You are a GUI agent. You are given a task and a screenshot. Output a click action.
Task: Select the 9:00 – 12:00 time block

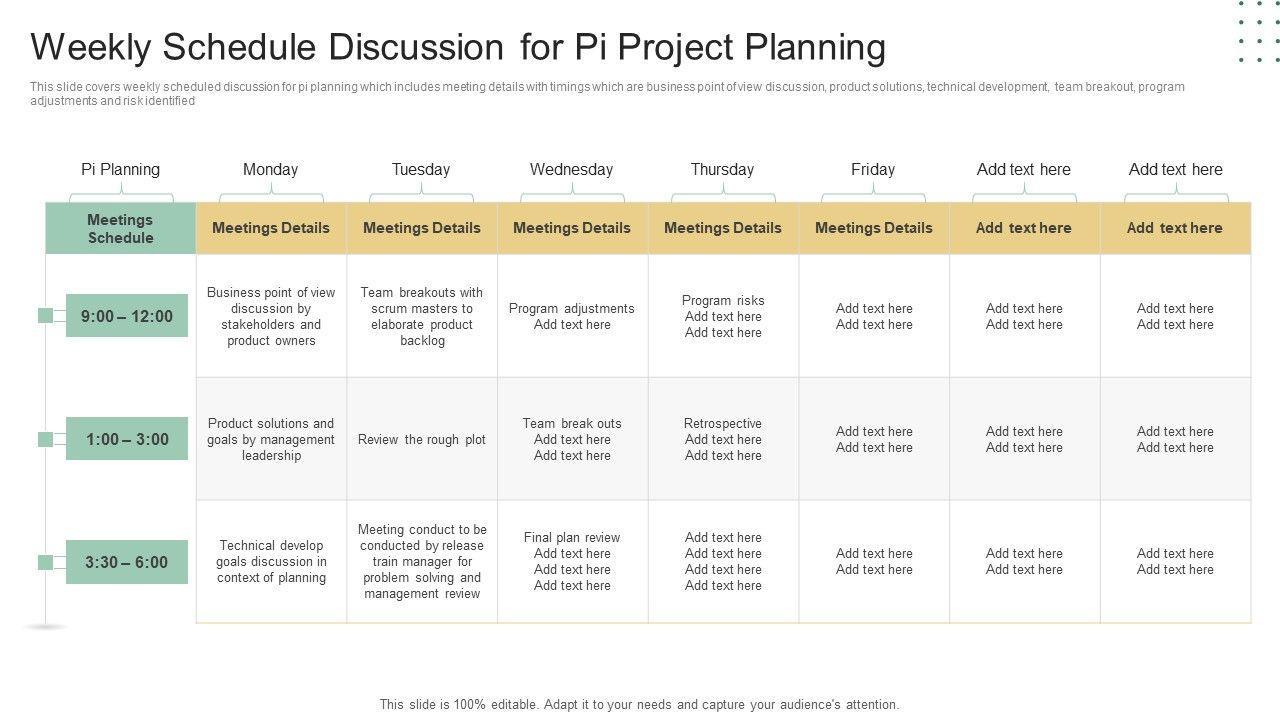(x=127, y=316)
